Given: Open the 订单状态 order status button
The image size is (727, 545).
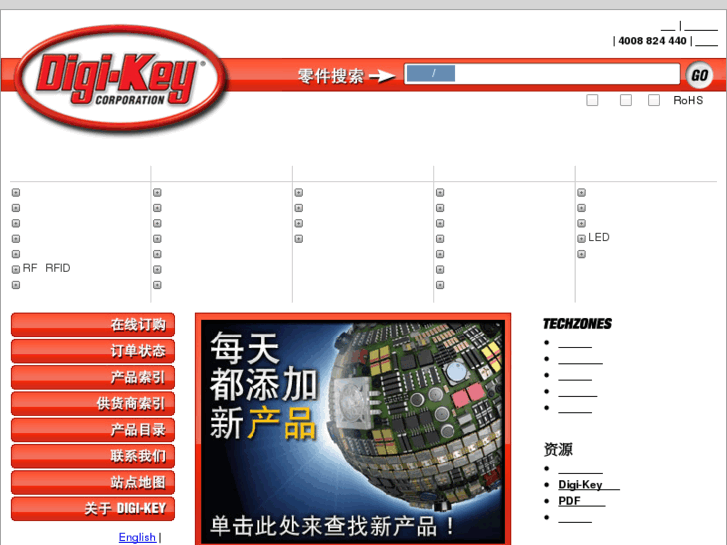Looking at the screenshot, I should pyautogui.click(x=93, y=351).
